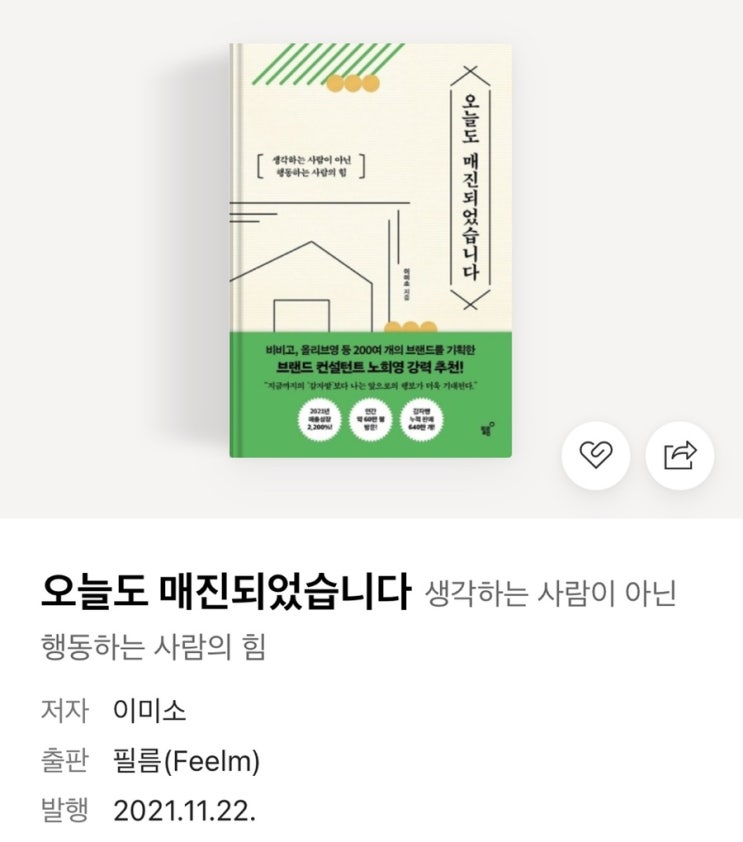
Task: Click the 2,200% round badge on cover
Action: pos(320,420)
